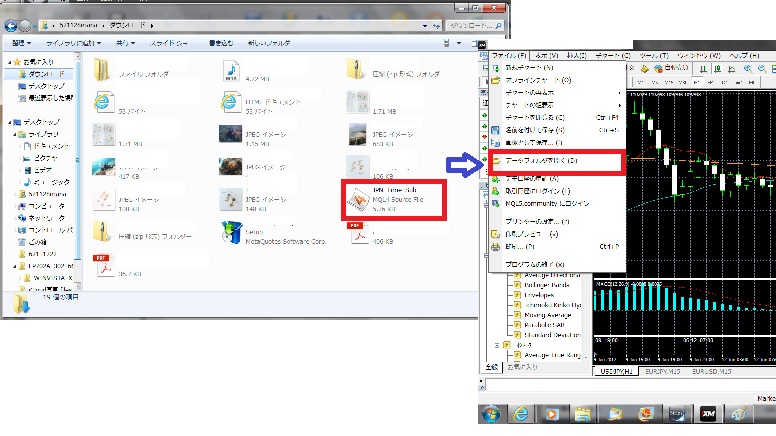Click the Organize button in Explorer toolbar

click(x=22, y=44)
